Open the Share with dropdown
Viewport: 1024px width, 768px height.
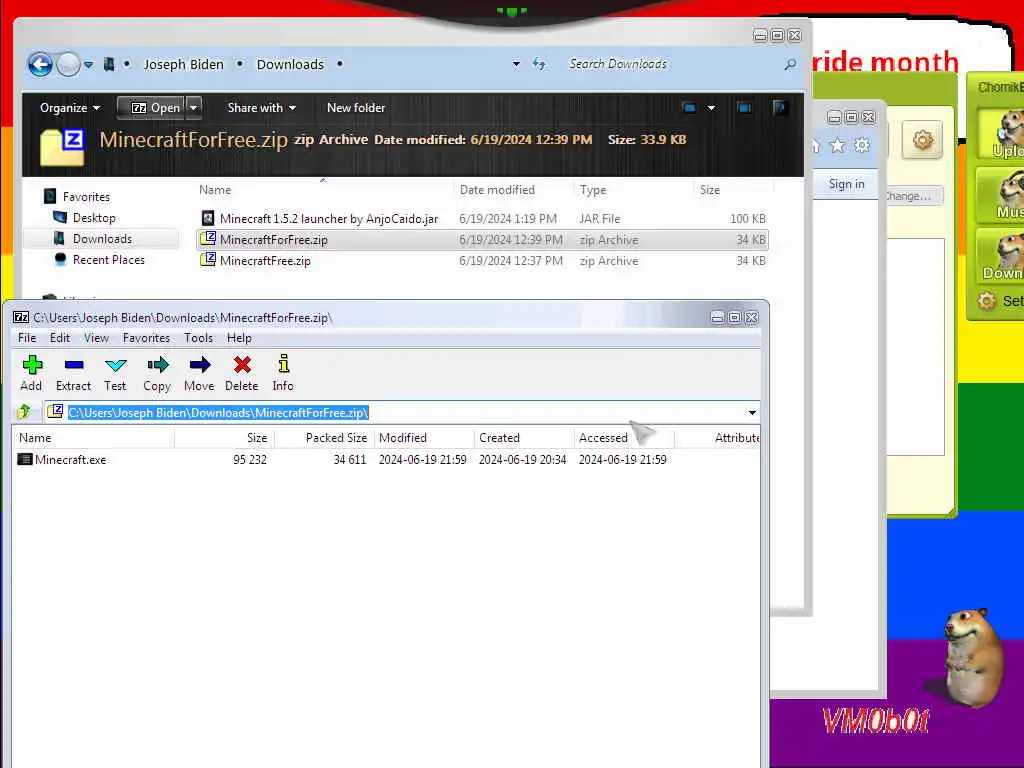pyautogui.click(x=261, y=108)
